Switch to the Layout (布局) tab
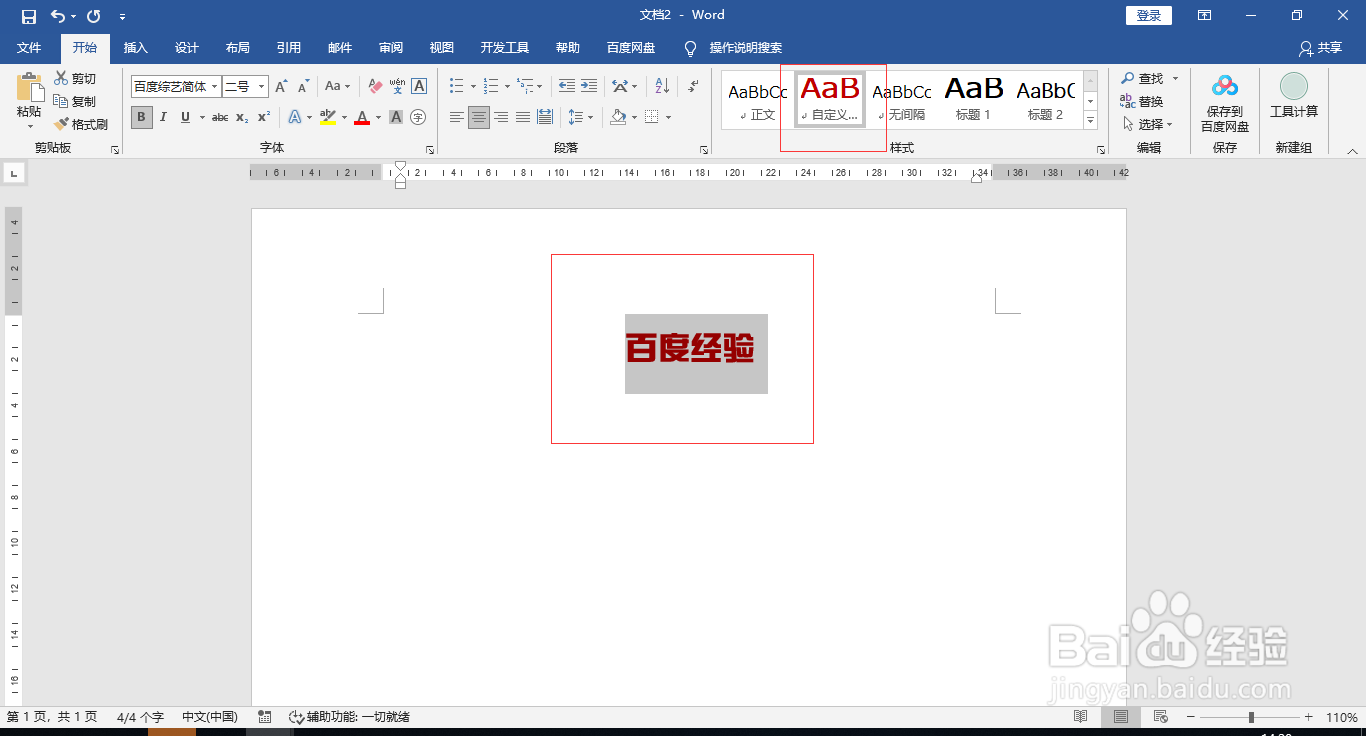Viewport: 1366px width, 736px height. [x=238, y=48]
